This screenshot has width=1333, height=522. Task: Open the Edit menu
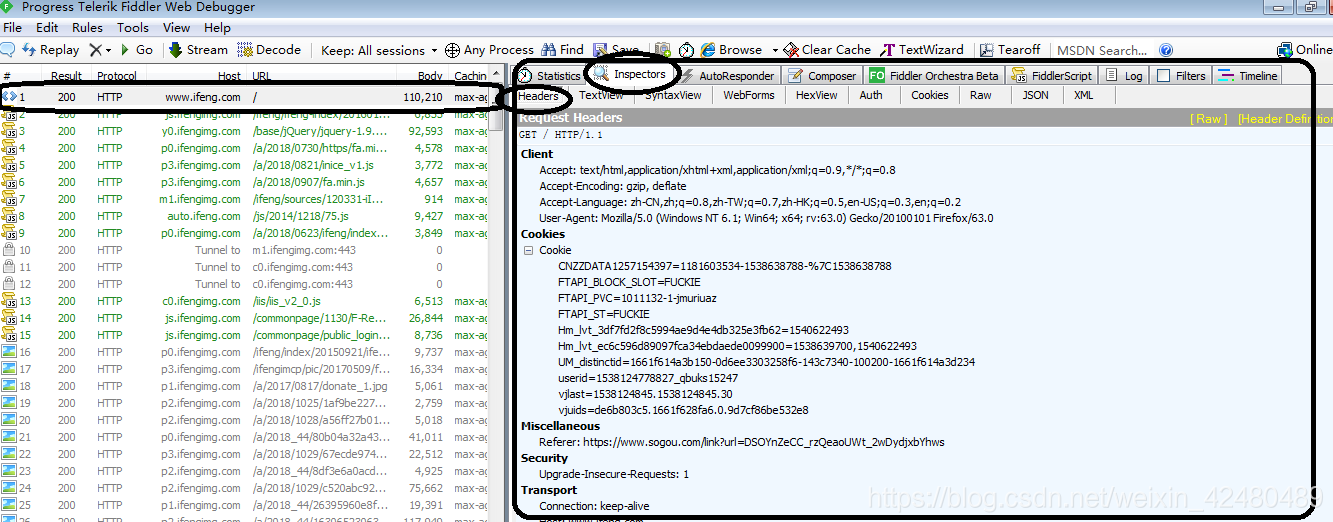(x=47, y=28)
